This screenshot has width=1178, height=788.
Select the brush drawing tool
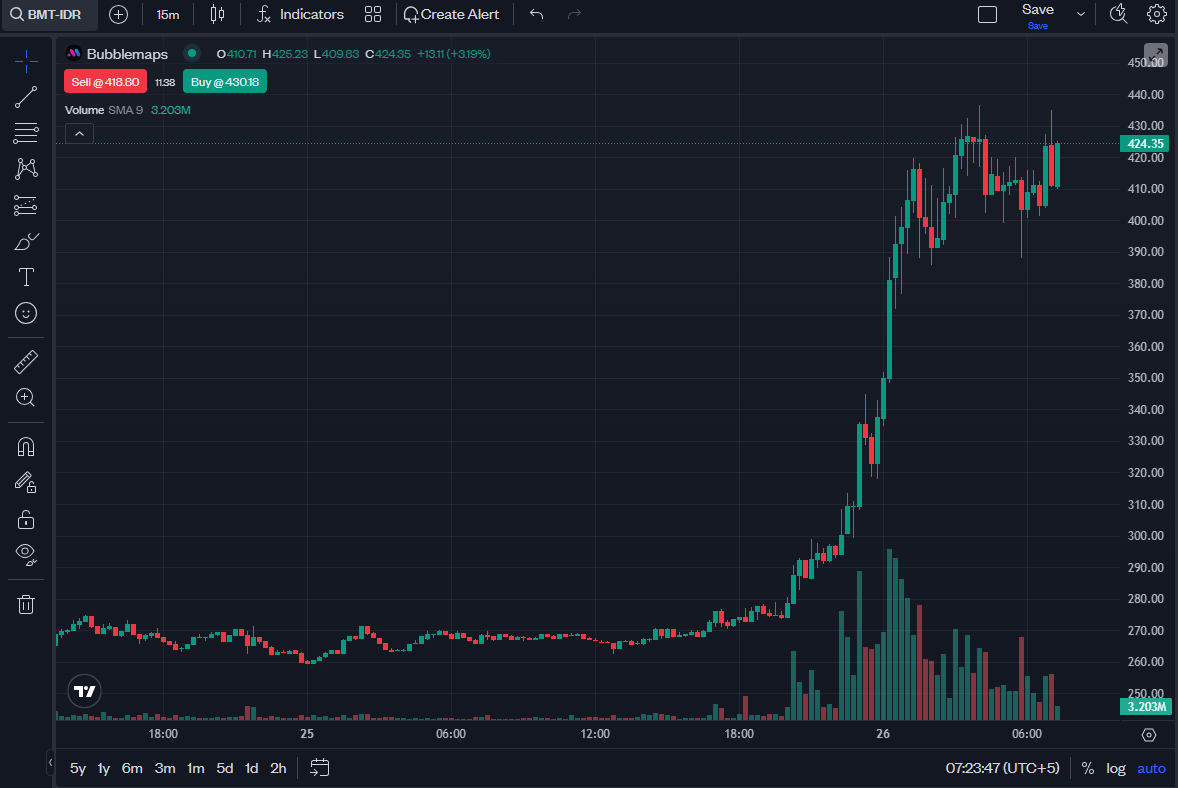point(26,241)
